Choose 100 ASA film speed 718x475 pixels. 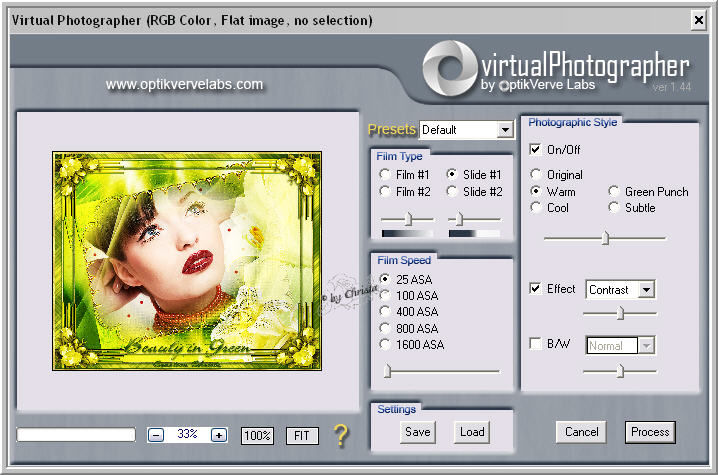(385, 295)
